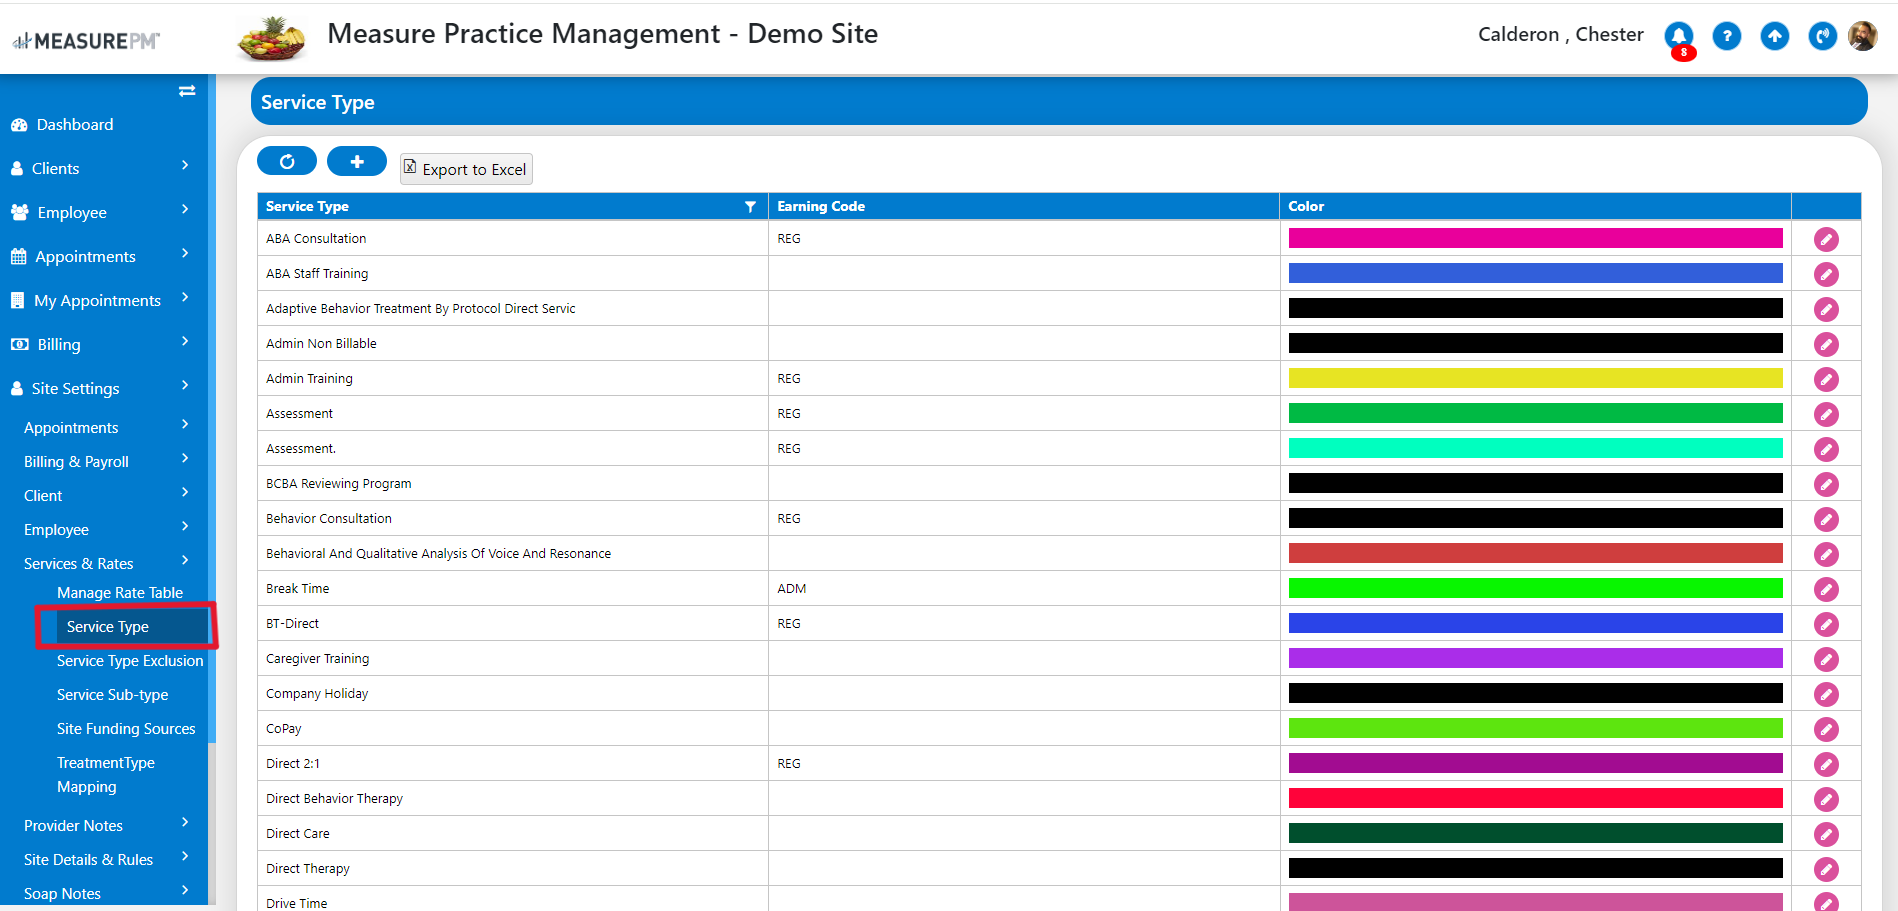Open Manage Rate Table
Image resolution: width=1898 pixels, height=911 pixels.
(120, 592)
